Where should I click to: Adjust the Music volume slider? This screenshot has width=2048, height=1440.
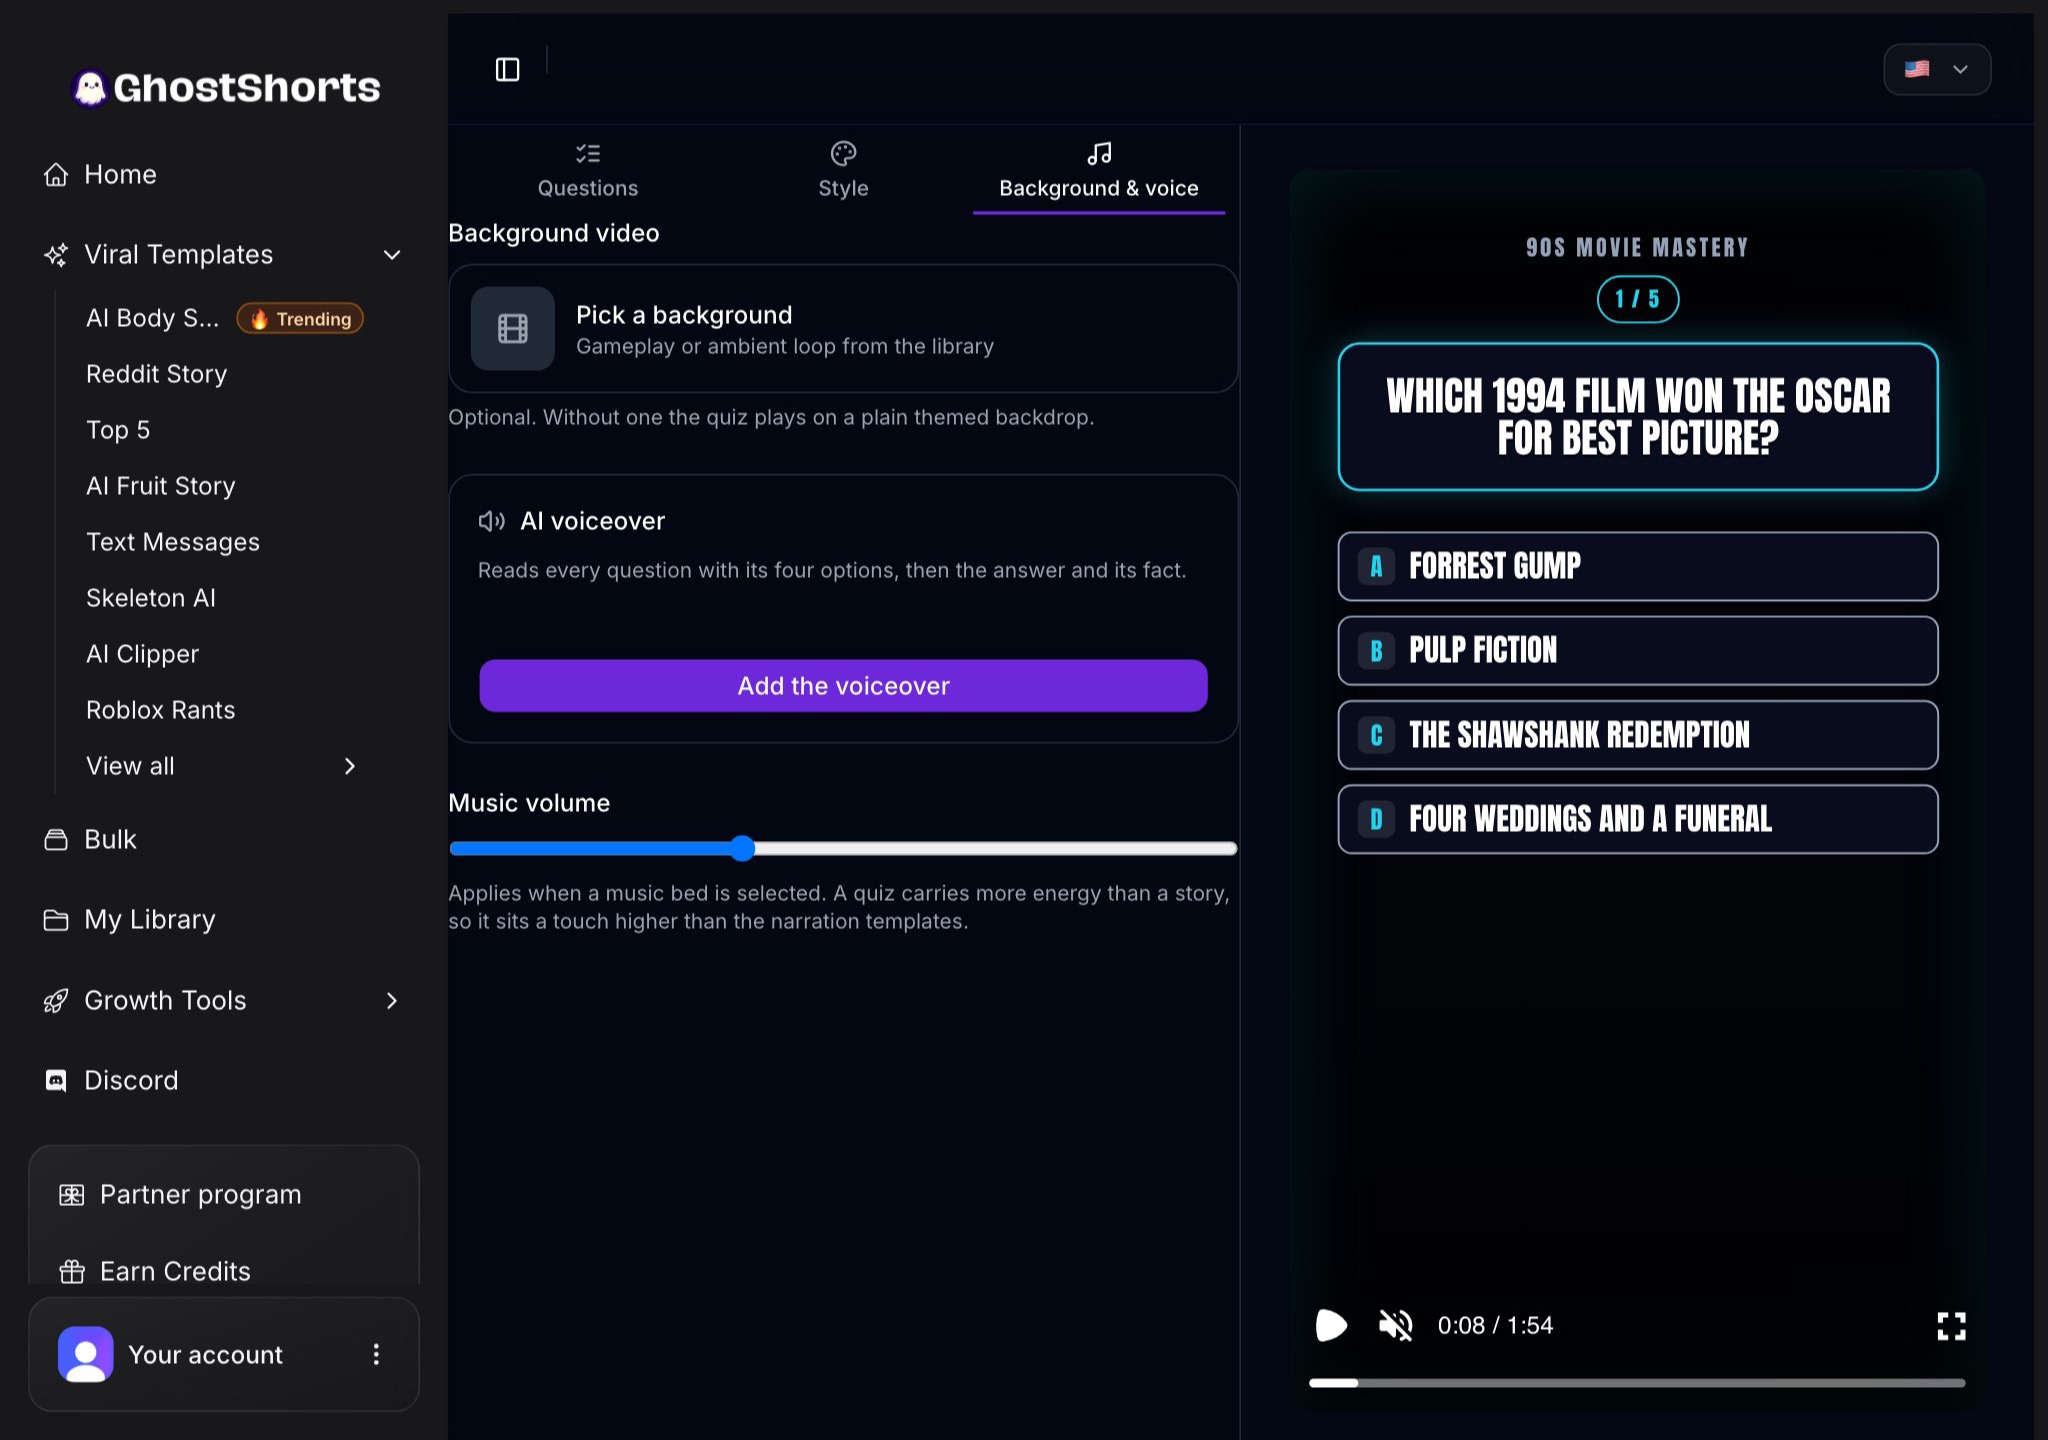tap(843, 848)
